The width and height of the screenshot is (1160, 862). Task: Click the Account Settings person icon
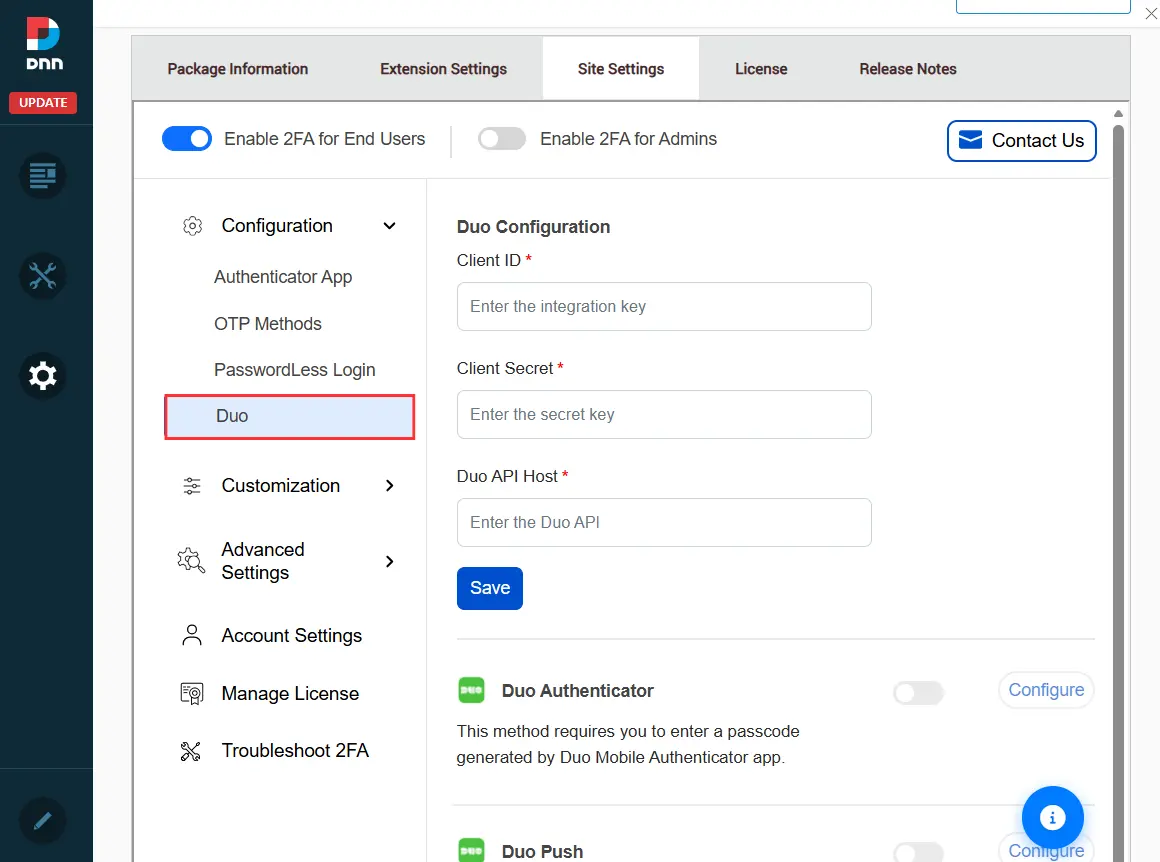192,636
